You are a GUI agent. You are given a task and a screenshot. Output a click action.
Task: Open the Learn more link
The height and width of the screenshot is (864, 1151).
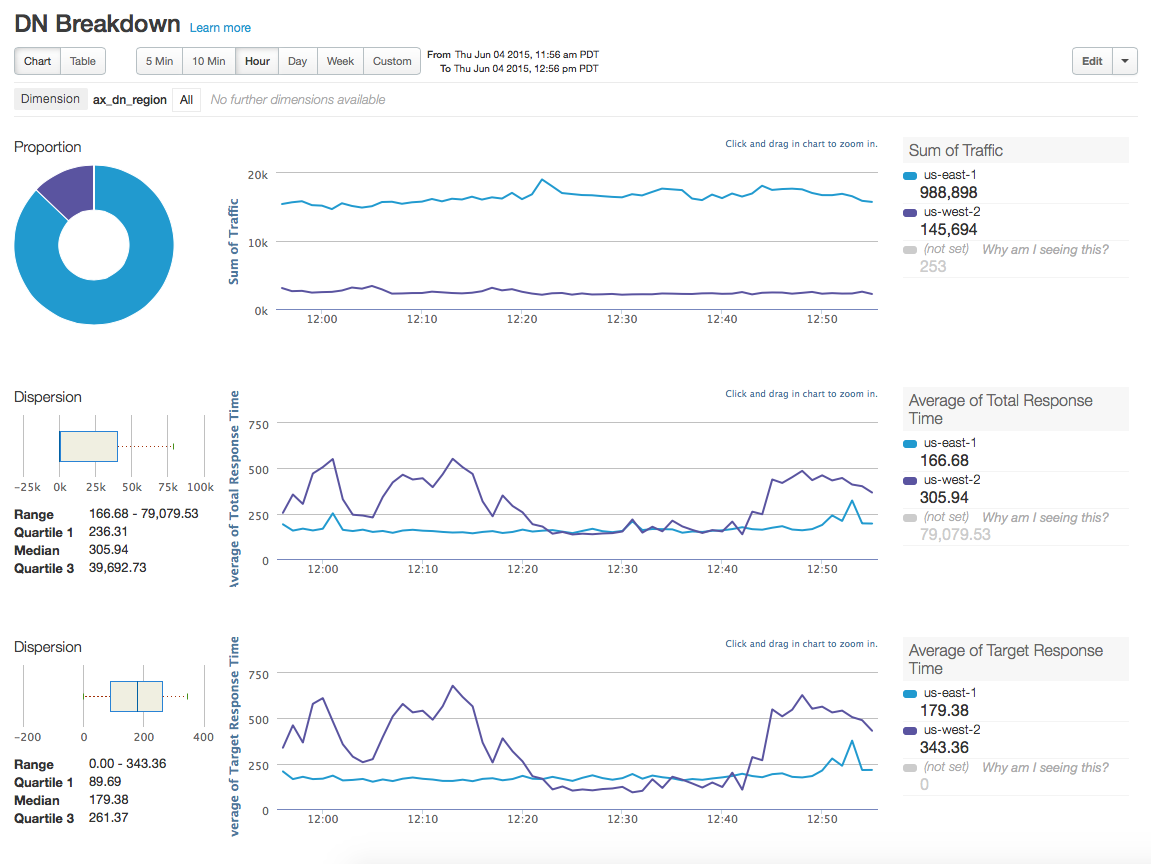coord(220,28)
